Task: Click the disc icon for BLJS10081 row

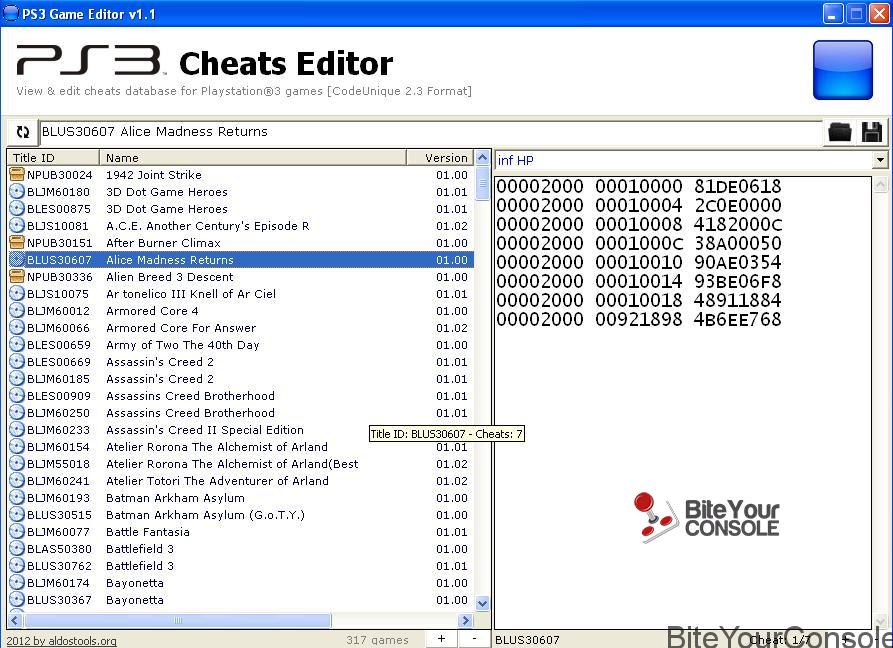Action: point(17,225)
